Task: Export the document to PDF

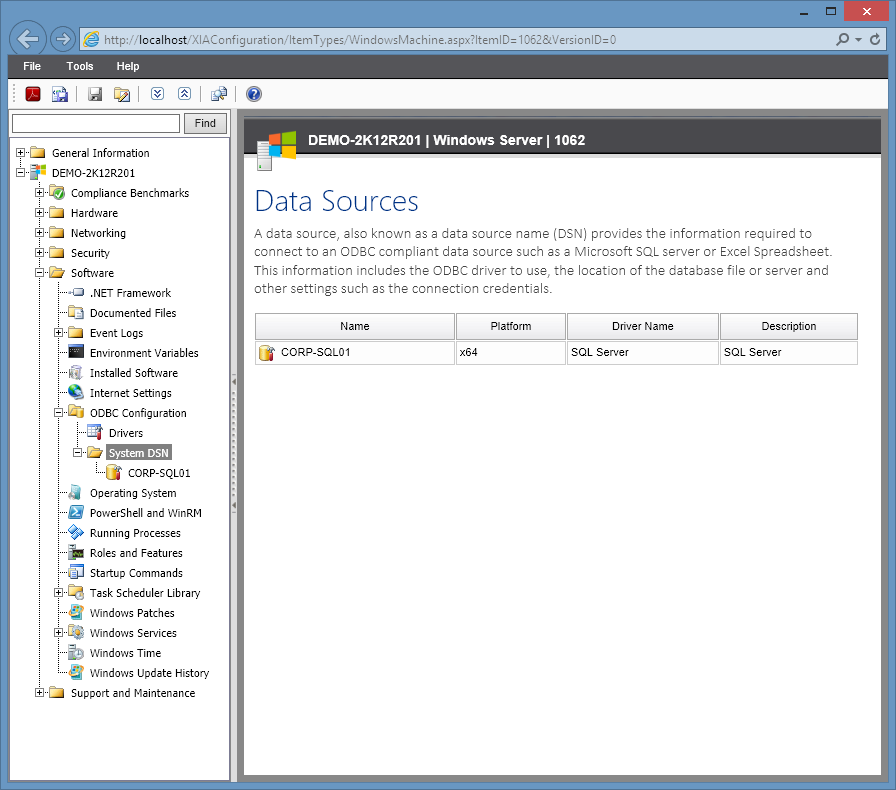Action: (31, 93)
